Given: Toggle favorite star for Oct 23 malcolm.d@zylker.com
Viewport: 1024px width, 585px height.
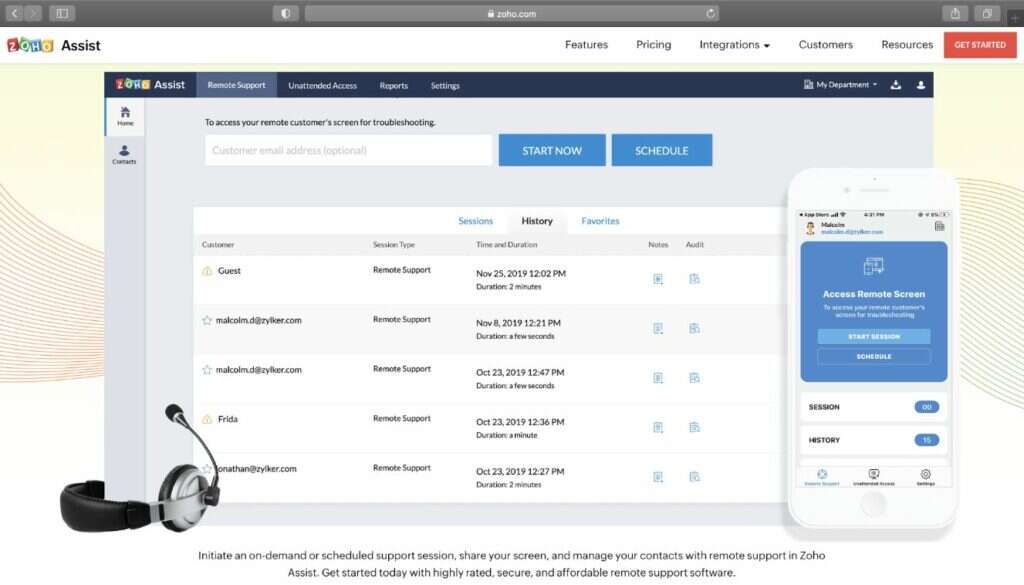Looking at the screenshot, I should point(207,370).
